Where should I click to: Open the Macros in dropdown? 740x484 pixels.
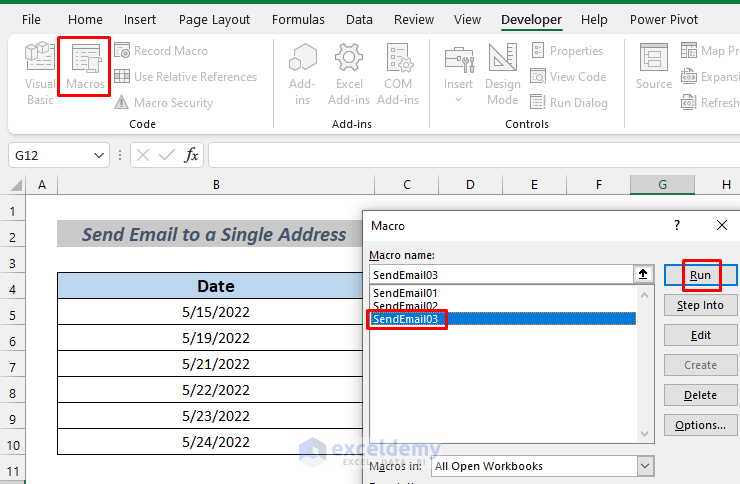(645, 466)
